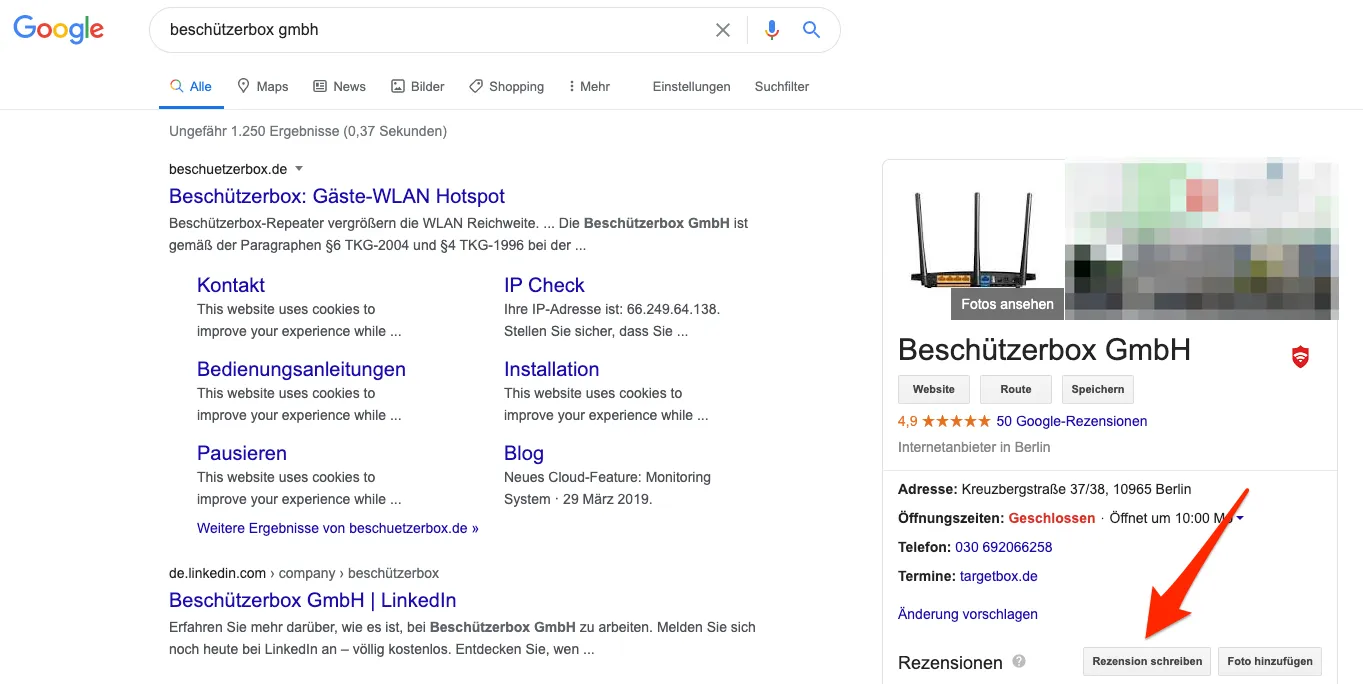
Task: Switch to the Bilder tab
Action: pos(417,86)
